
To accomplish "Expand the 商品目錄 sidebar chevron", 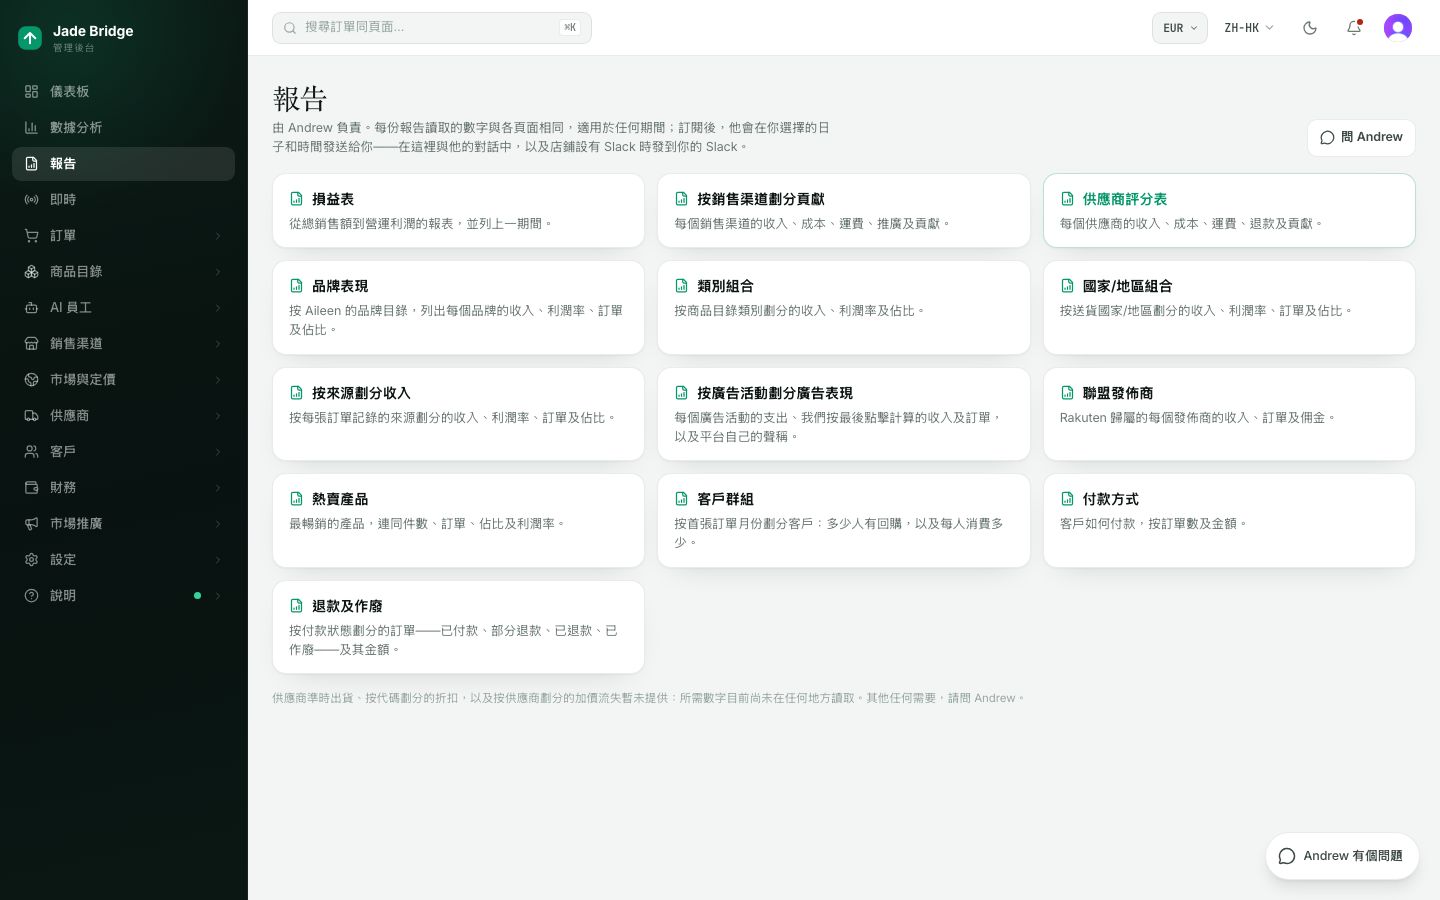I will click(x=217, y=272).
